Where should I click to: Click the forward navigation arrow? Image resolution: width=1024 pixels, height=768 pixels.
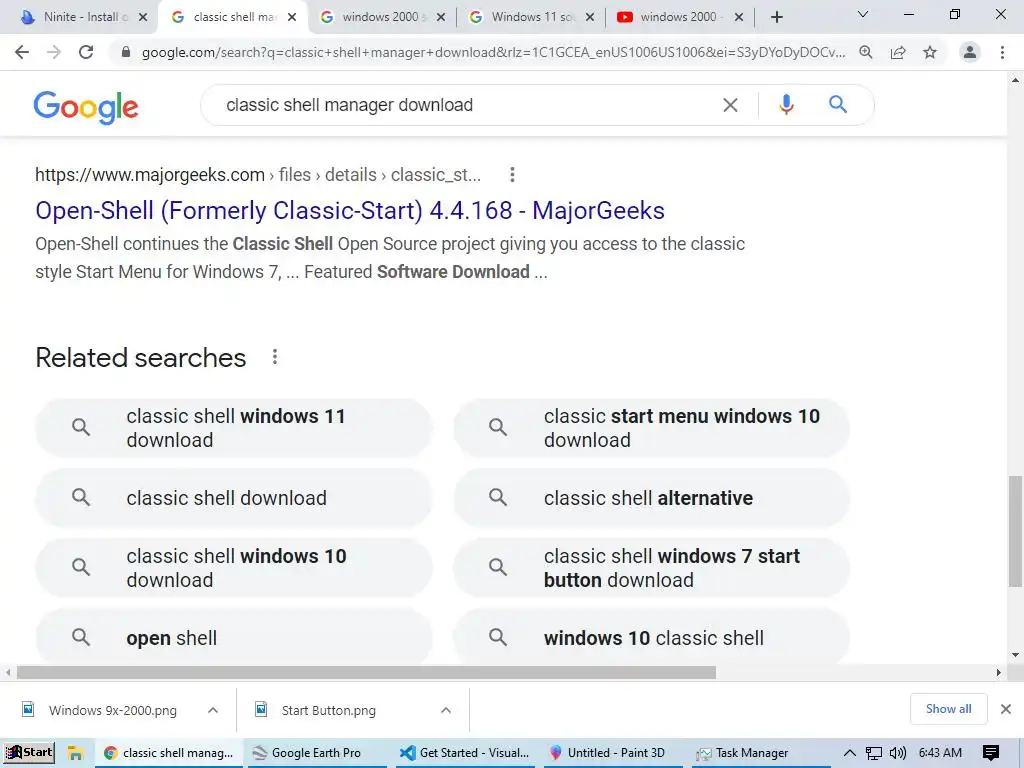pos(54,52)
